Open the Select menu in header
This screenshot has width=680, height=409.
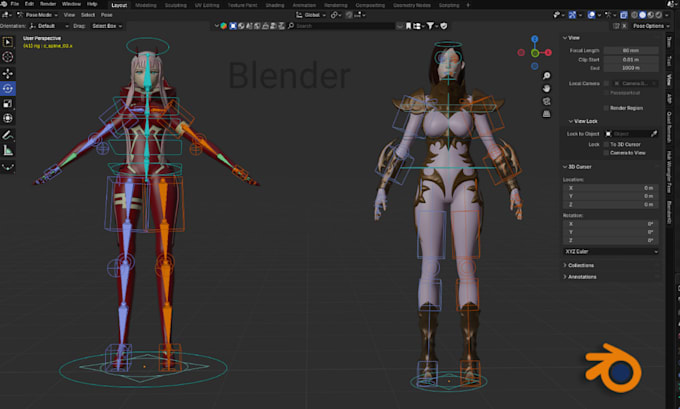coord(88,15)
